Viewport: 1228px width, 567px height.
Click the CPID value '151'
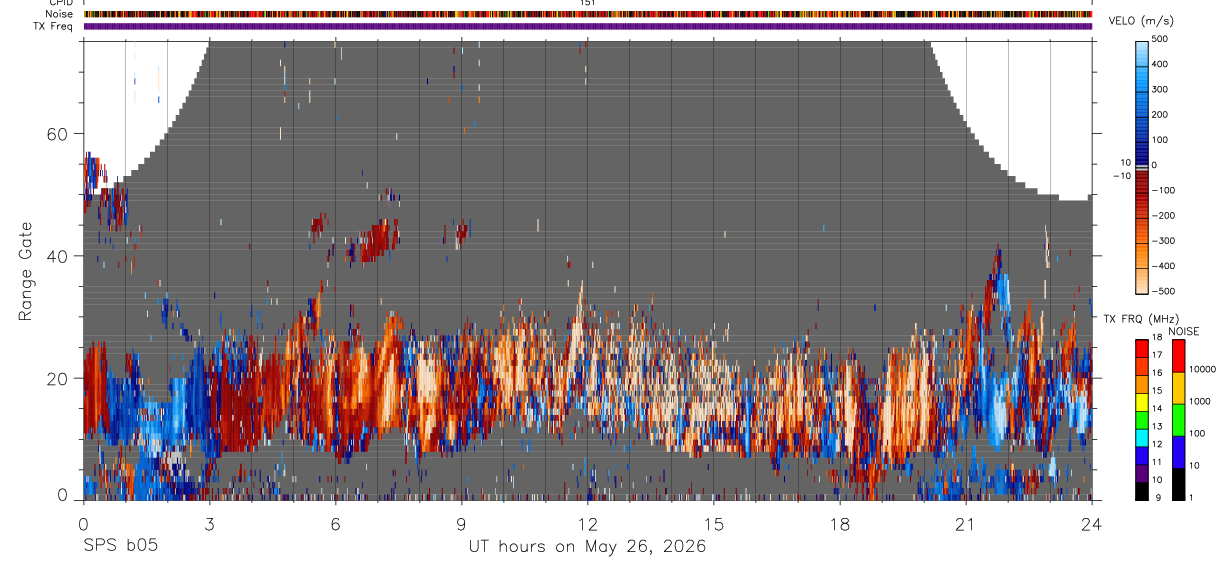(x=588, y=3)
